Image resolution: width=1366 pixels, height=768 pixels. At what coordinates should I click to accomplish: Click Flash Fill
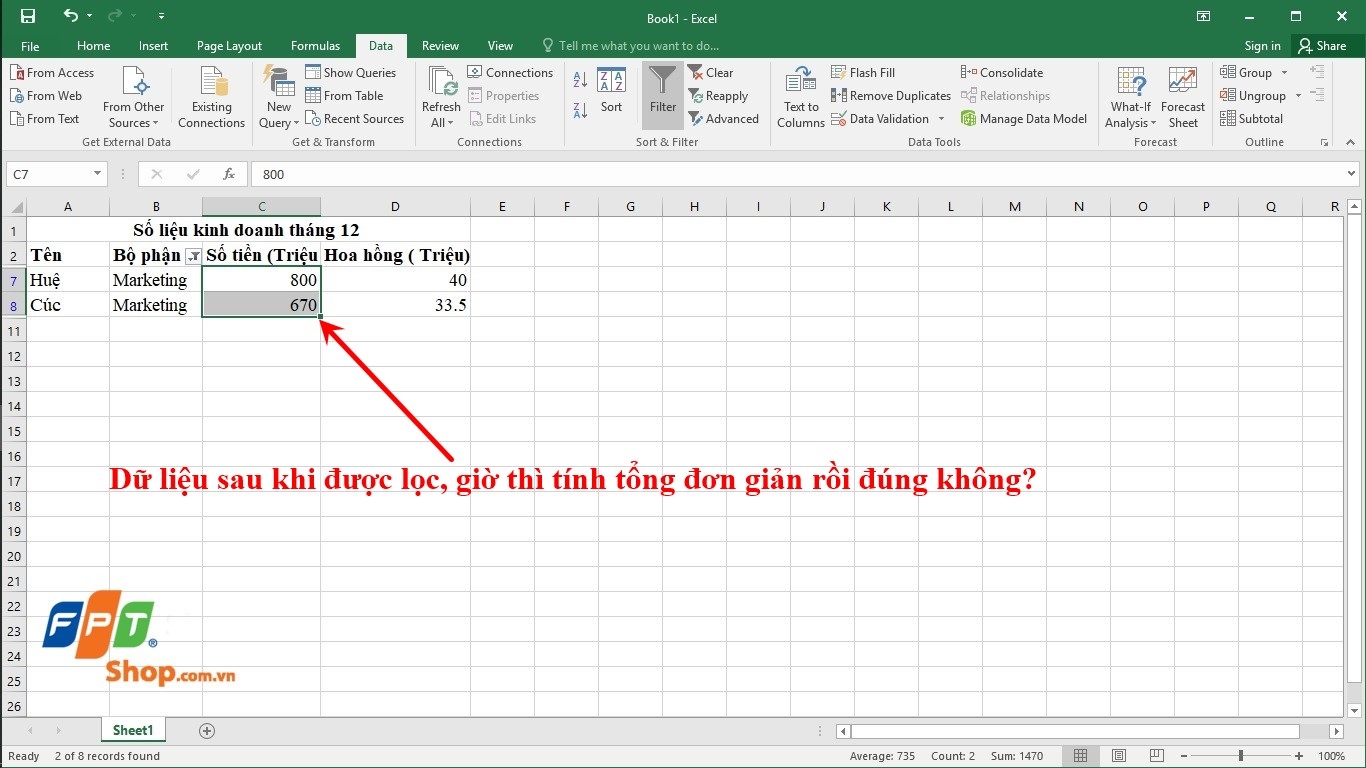[x=863, y=73]
